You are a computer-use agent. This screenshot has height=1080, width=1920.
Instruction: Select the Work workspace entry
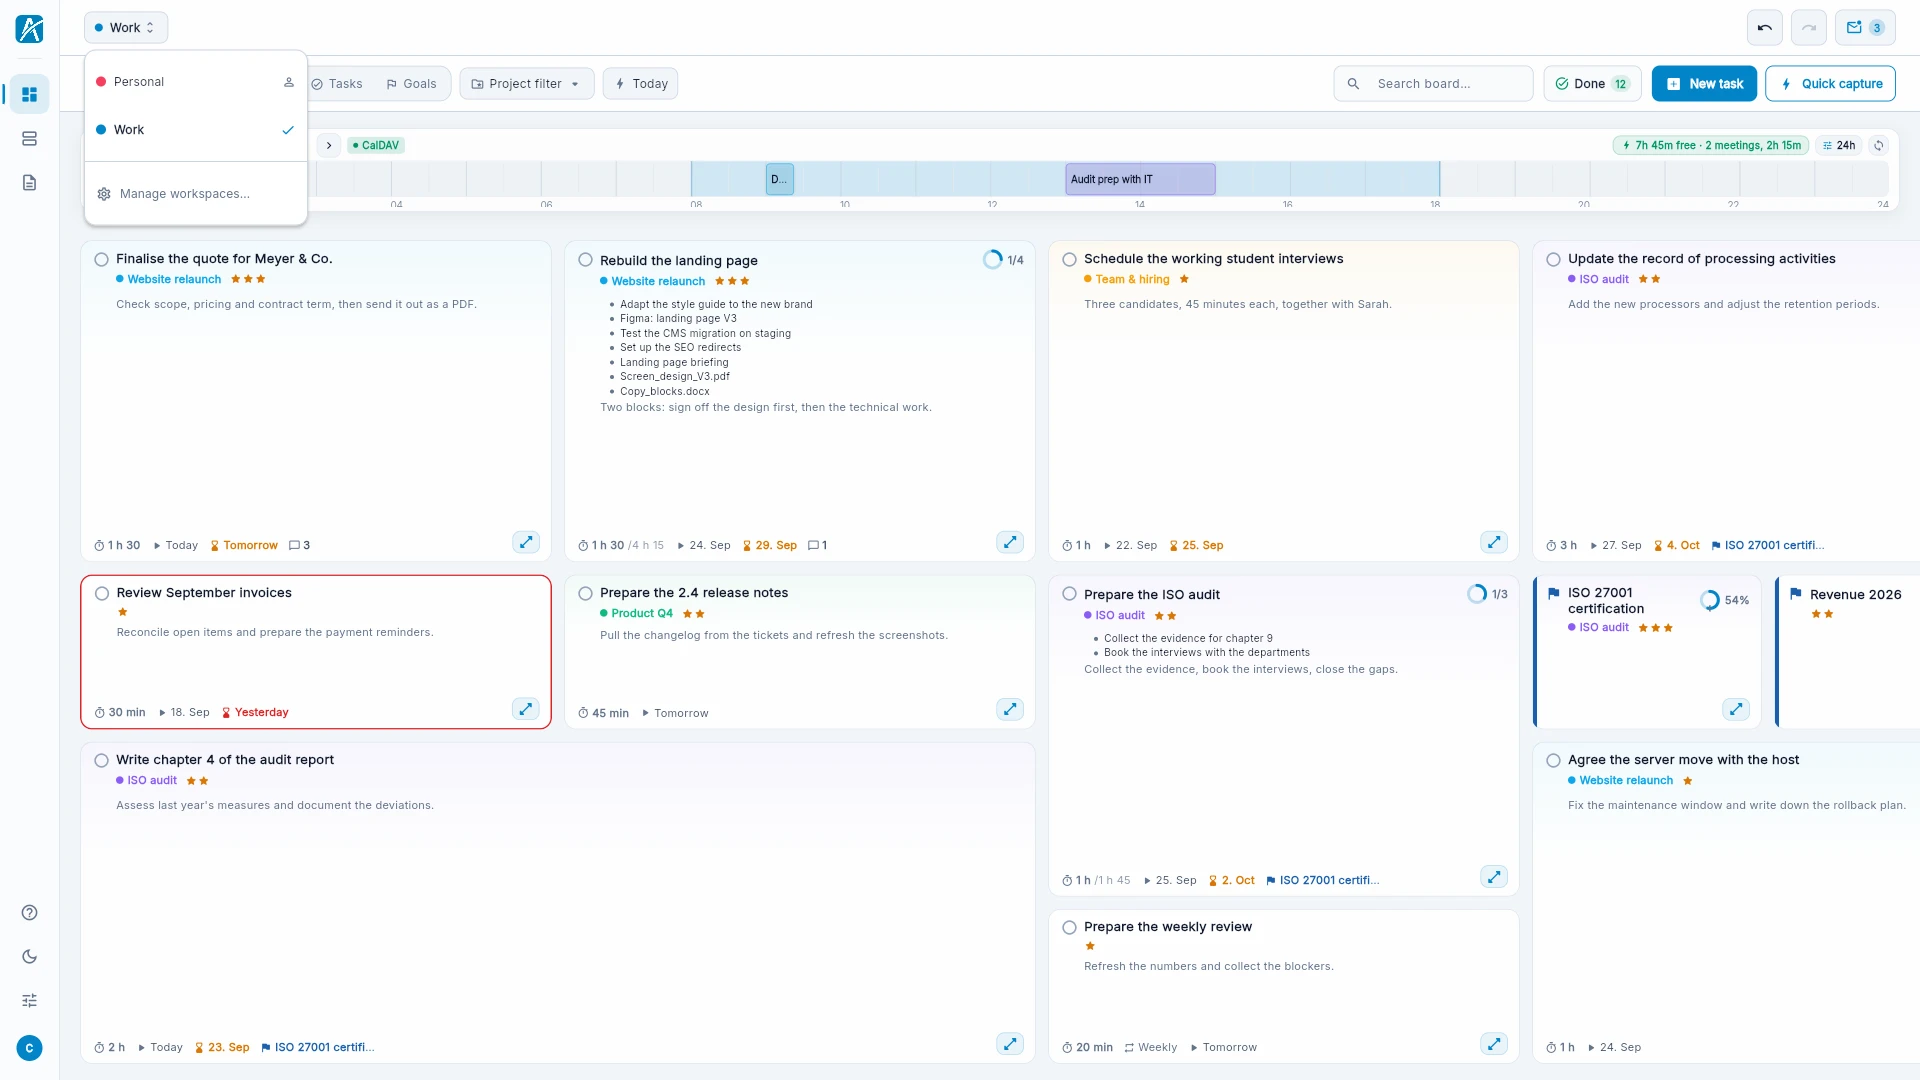[x=195, y=130]
